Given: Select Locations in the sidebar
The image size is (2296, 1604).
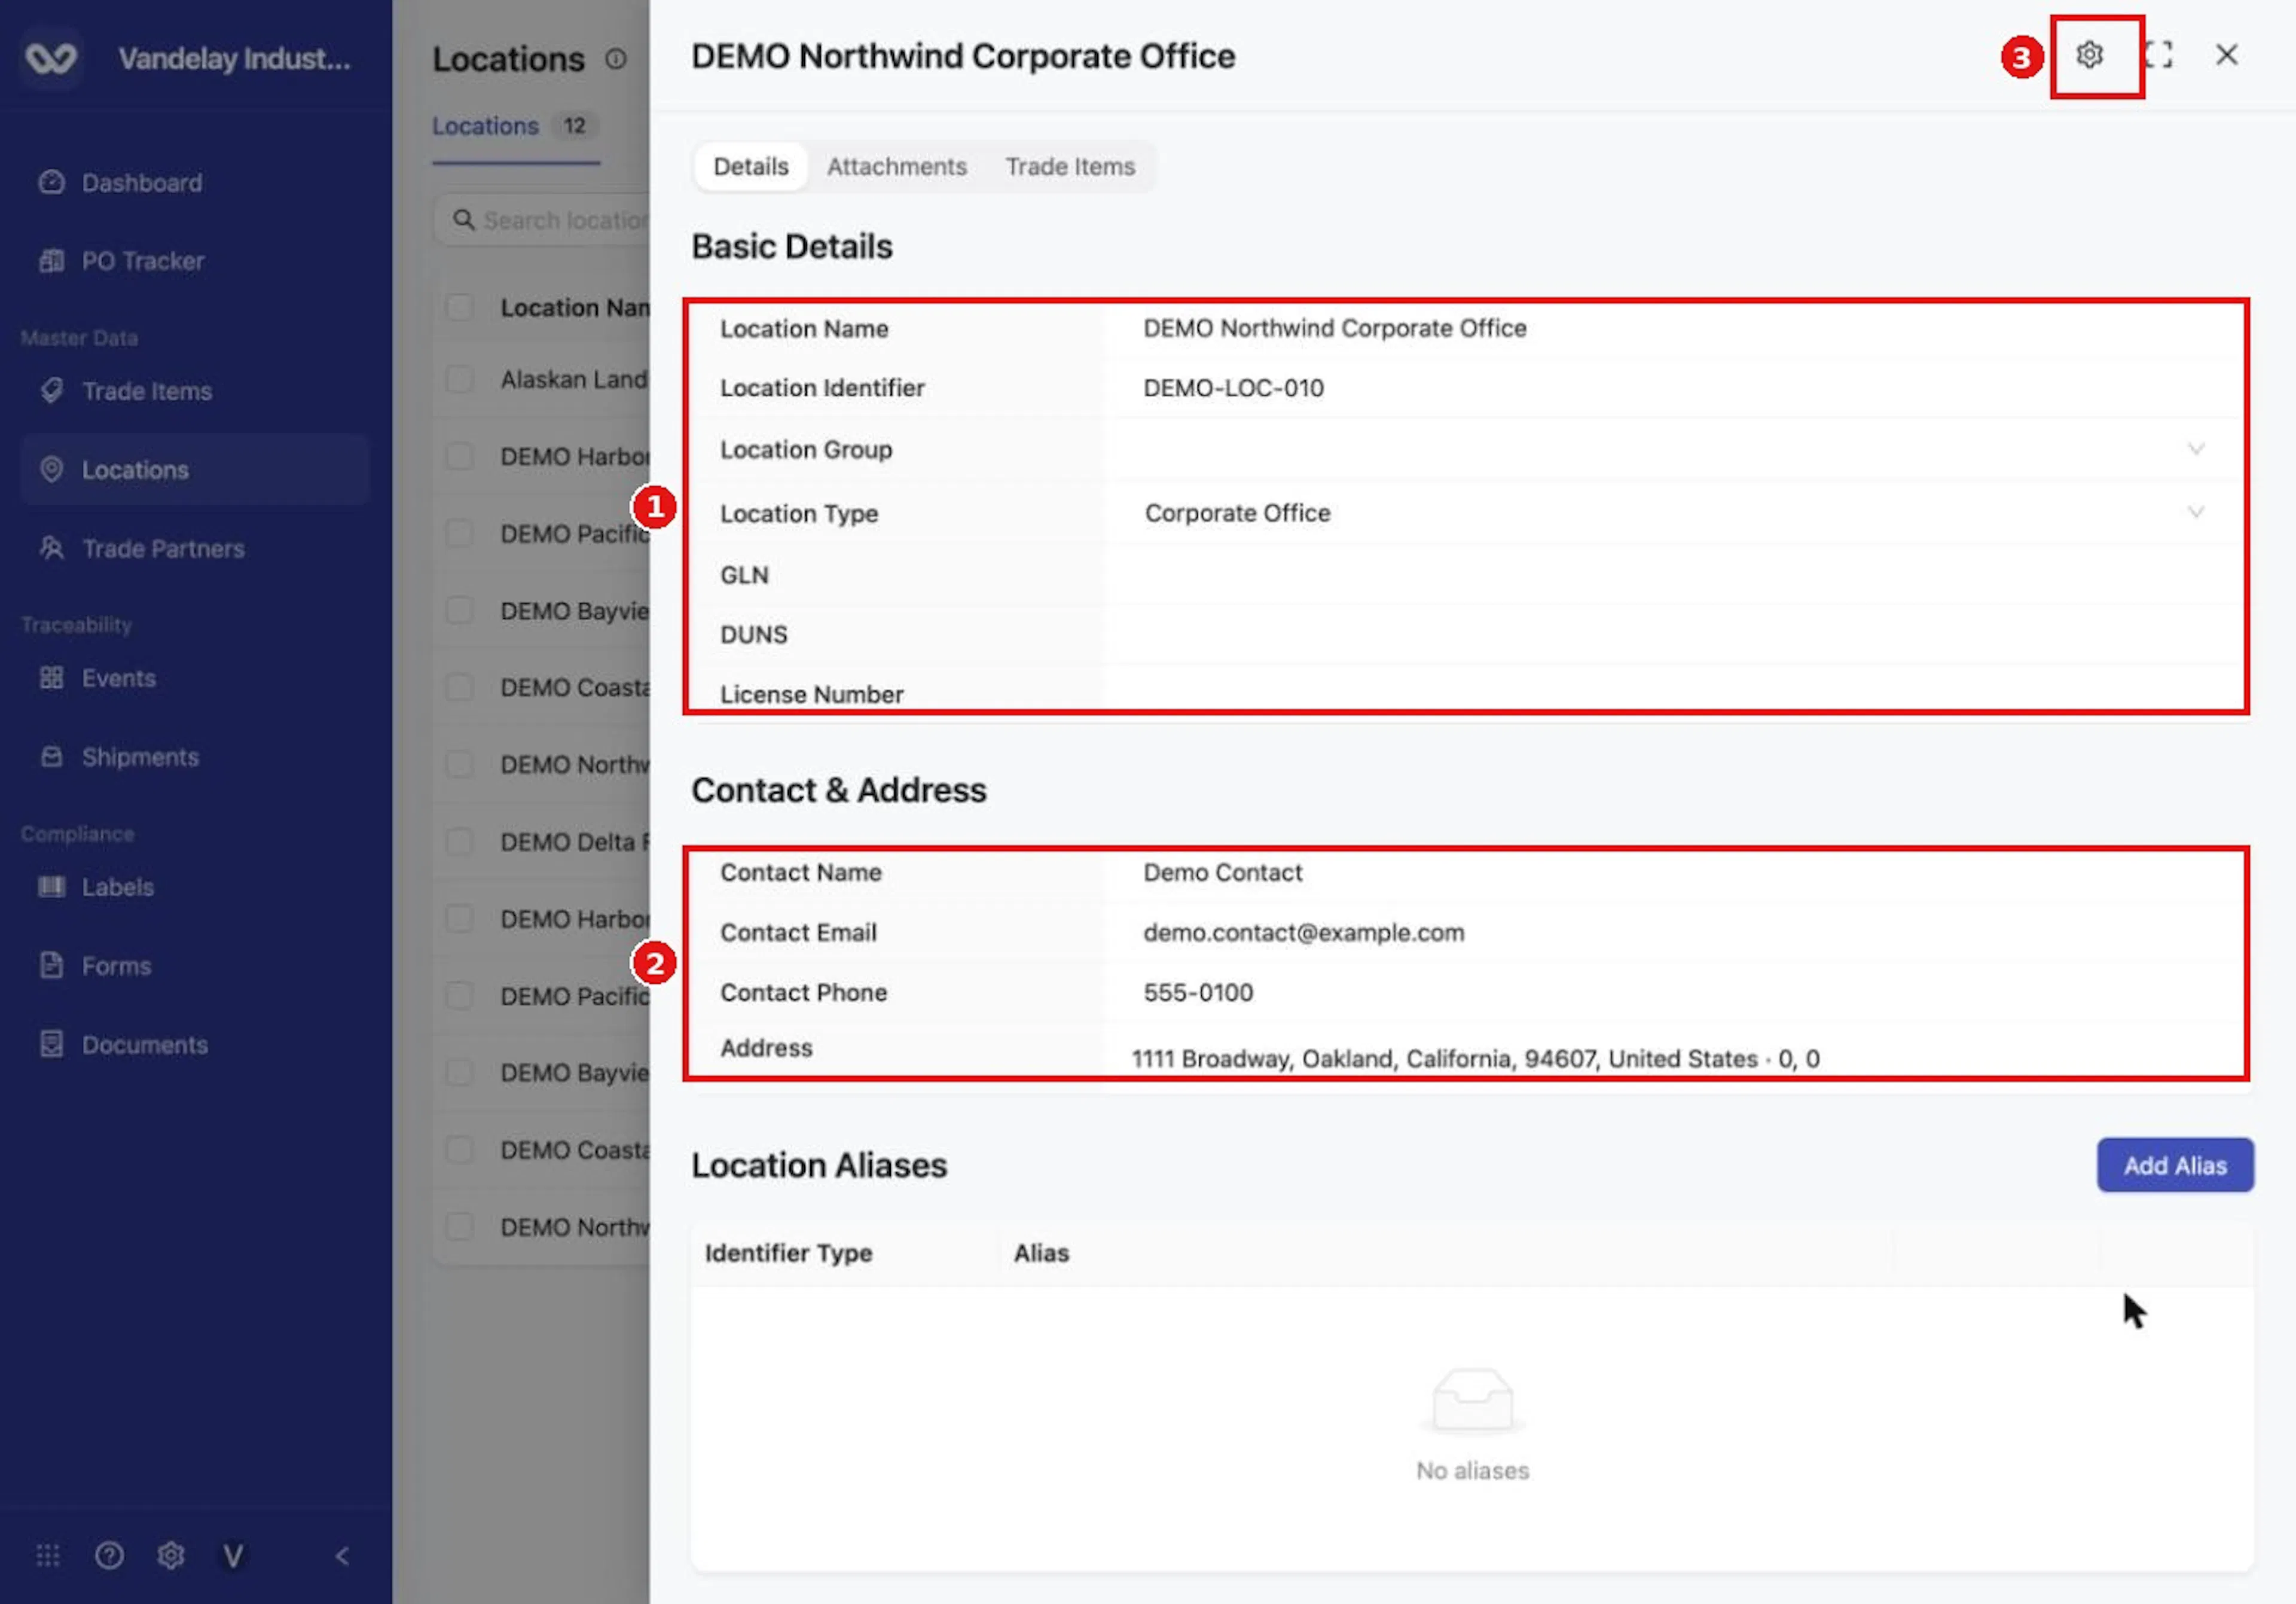Looking at the screenshot, I should (x=195, y=470).
